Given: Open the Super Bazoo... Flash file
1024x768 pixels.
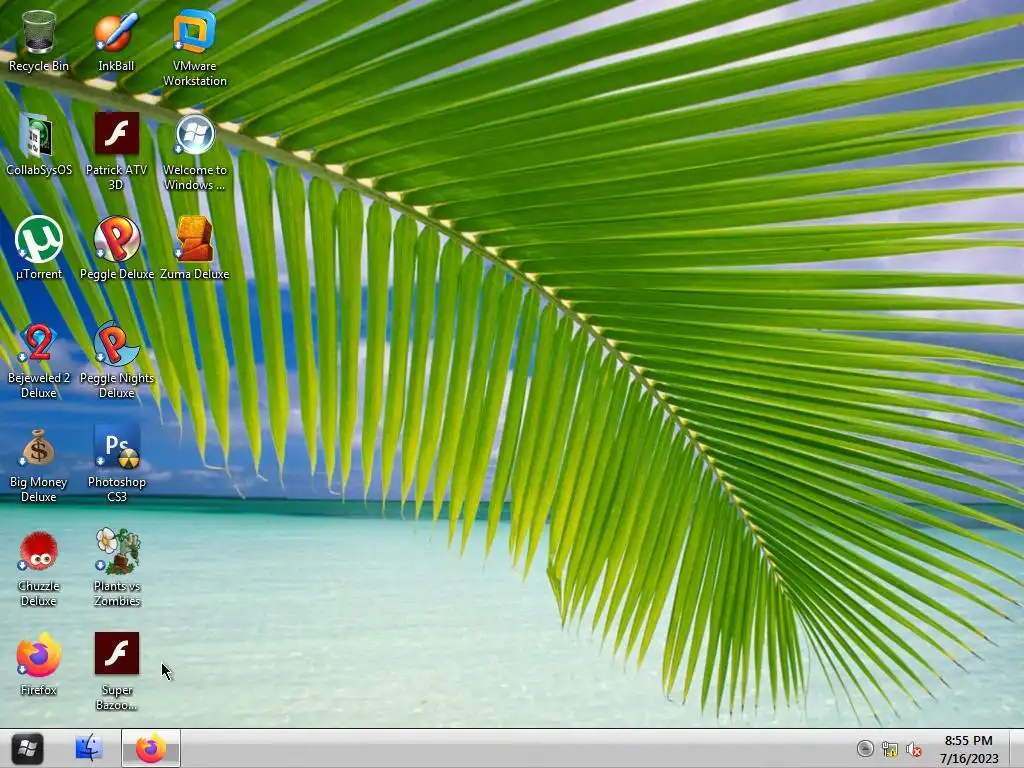Looking at the screenshot, I should [x=116, y=671].
